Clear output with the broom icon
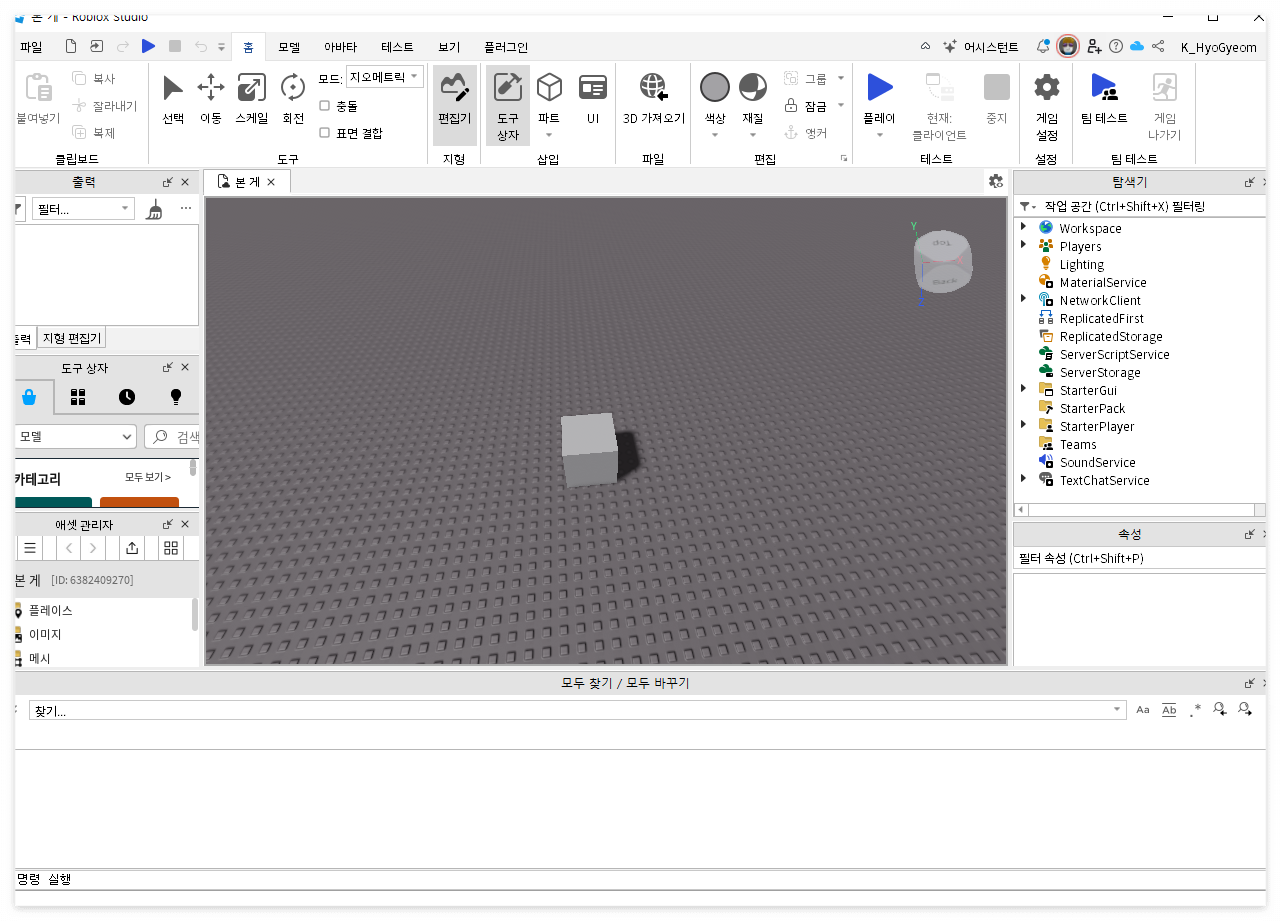Screen dimensions: 1281x921 coord(154,209)
